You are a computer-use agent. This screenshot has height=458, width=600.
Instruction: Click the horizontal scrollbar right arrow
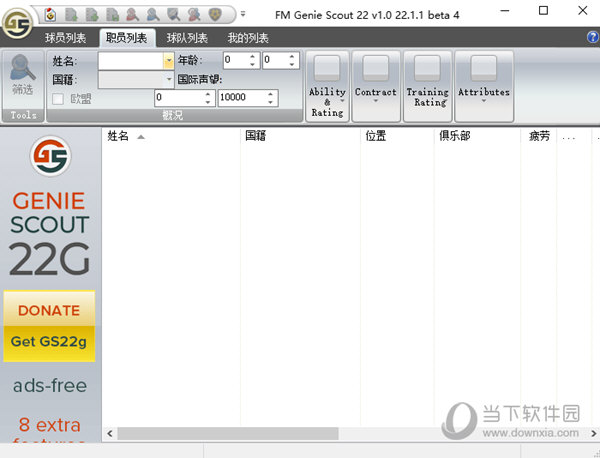click(593, 434)
